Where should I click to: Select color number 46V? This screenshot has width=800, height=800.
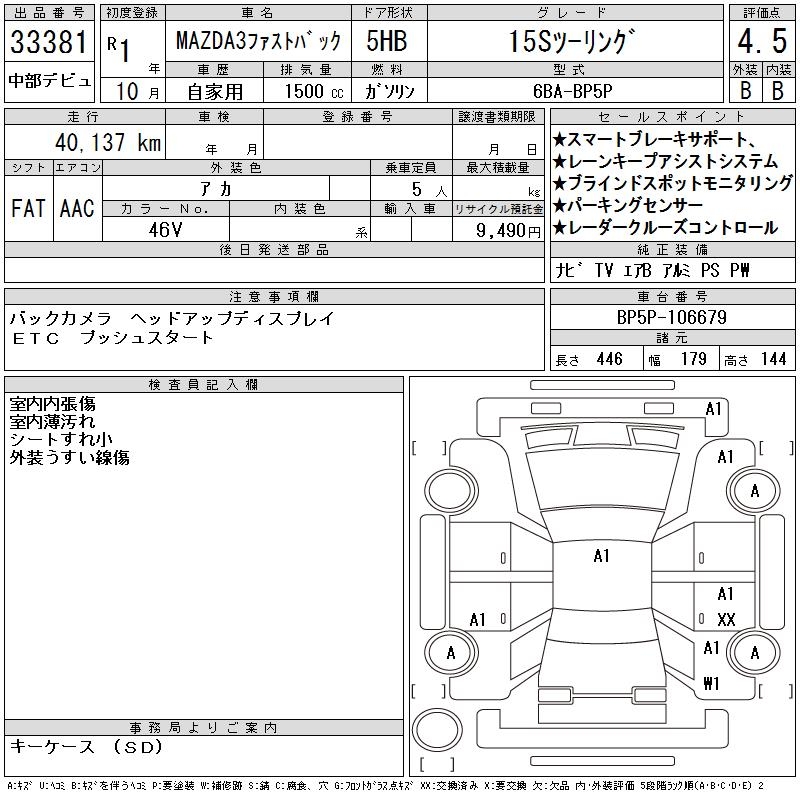pyautogui.click(x=165, y=230)
